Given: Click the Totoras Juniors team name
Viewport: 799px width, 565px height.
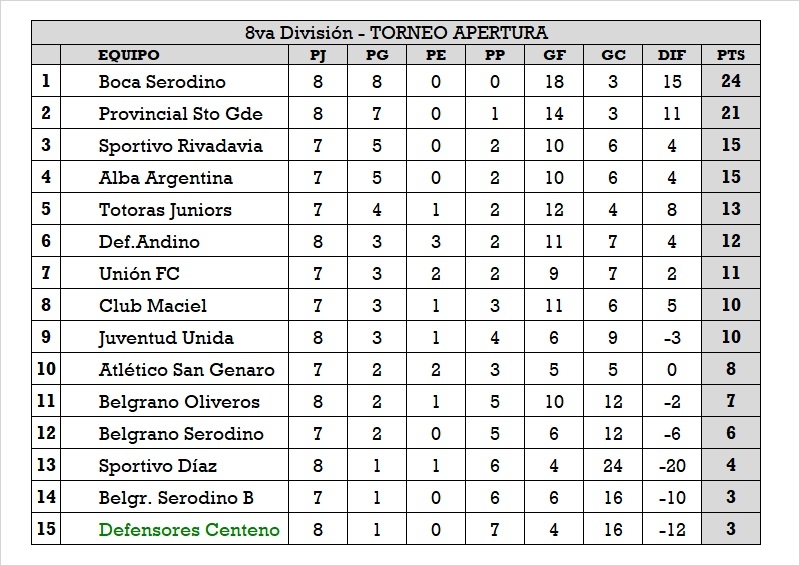Looking at the screenshot, I should pyautogui.click(x=165, y=210).
